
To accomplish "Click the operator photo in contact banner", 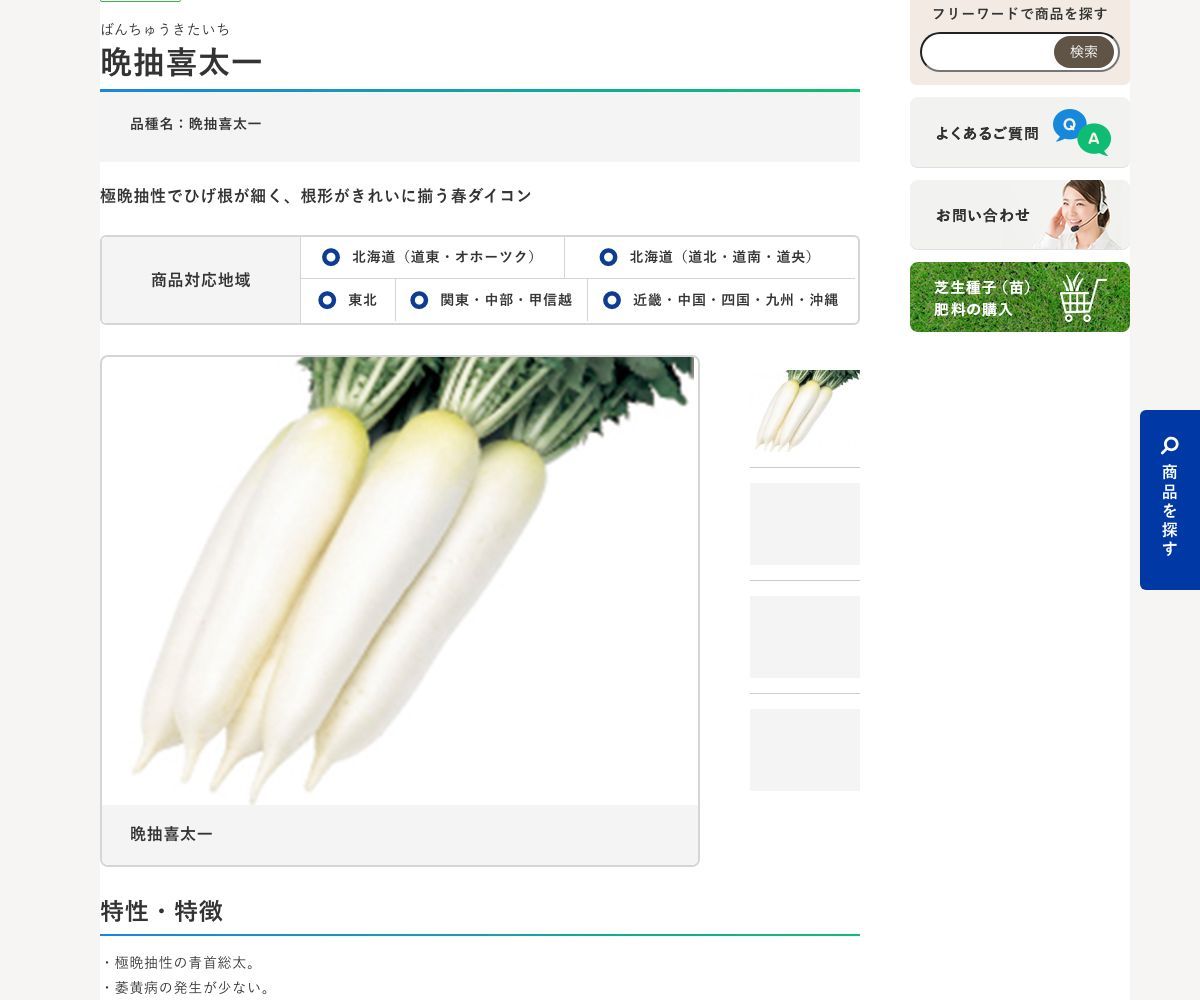I will coord(1082,215).
